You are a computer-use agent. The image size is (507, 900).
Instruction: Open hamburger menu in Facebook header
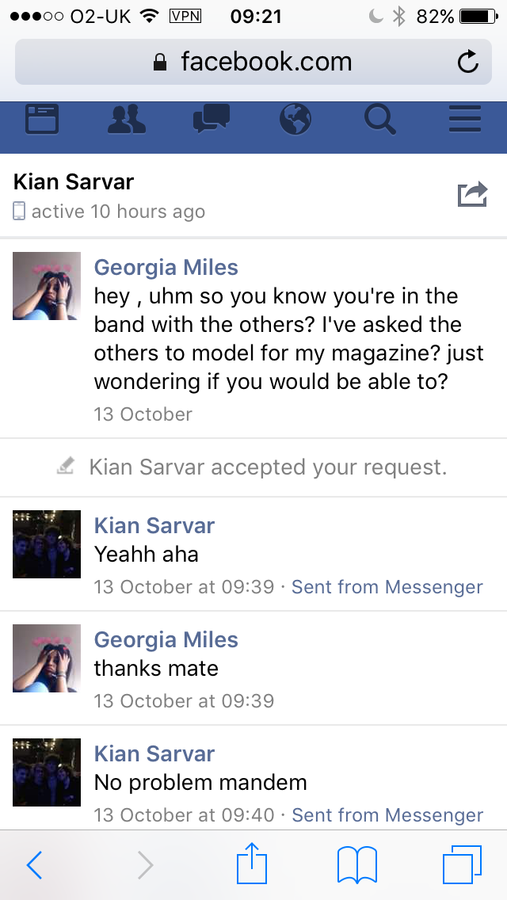(x=465, y=119)
